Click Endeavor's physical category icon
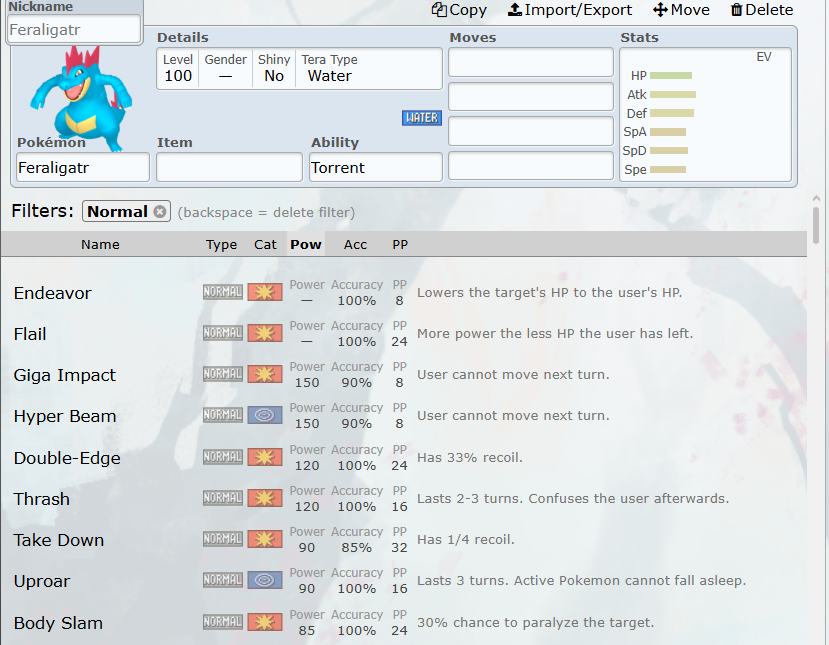 click(x=265, y=292)
